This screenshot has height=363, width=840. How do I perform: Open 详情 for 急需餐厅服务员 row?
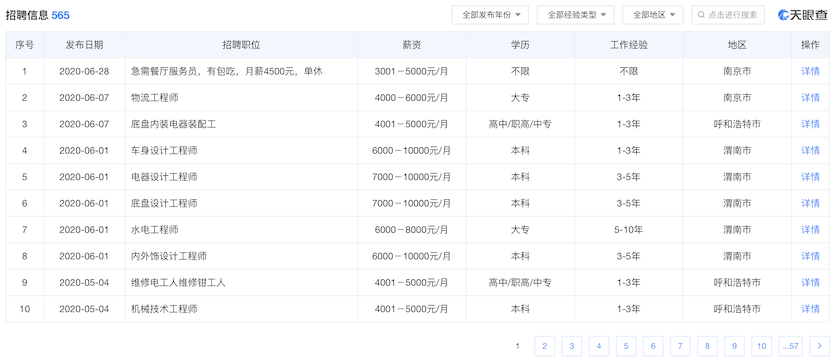810,71
